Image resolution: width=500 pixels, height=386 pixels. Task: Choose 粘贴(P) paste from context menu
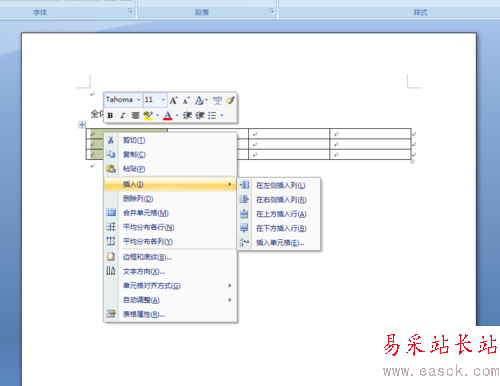(170, 169)
